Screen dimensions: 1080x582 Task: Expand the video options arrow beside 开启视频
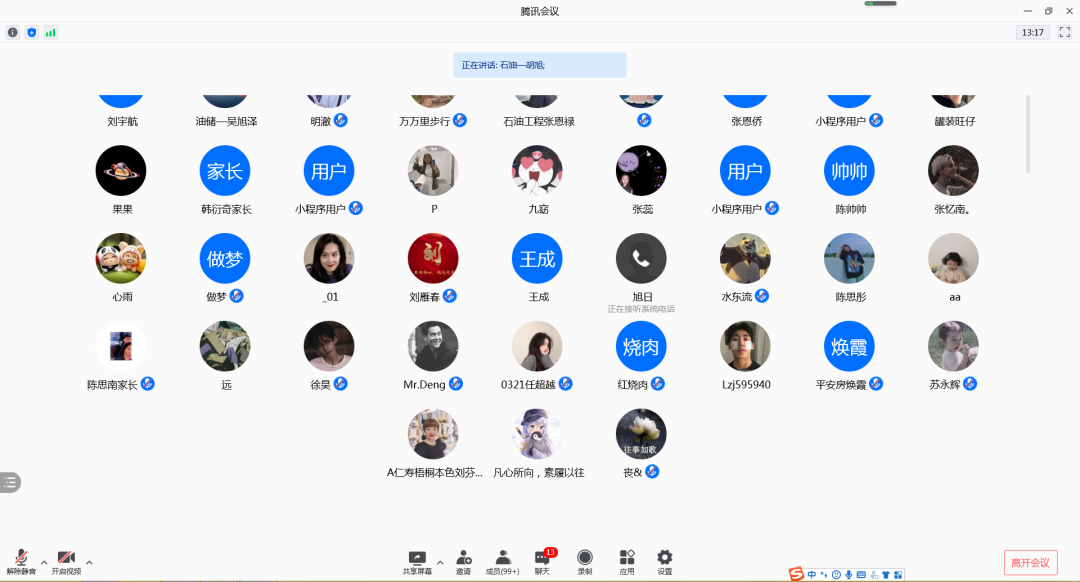(x=89, y=561)
